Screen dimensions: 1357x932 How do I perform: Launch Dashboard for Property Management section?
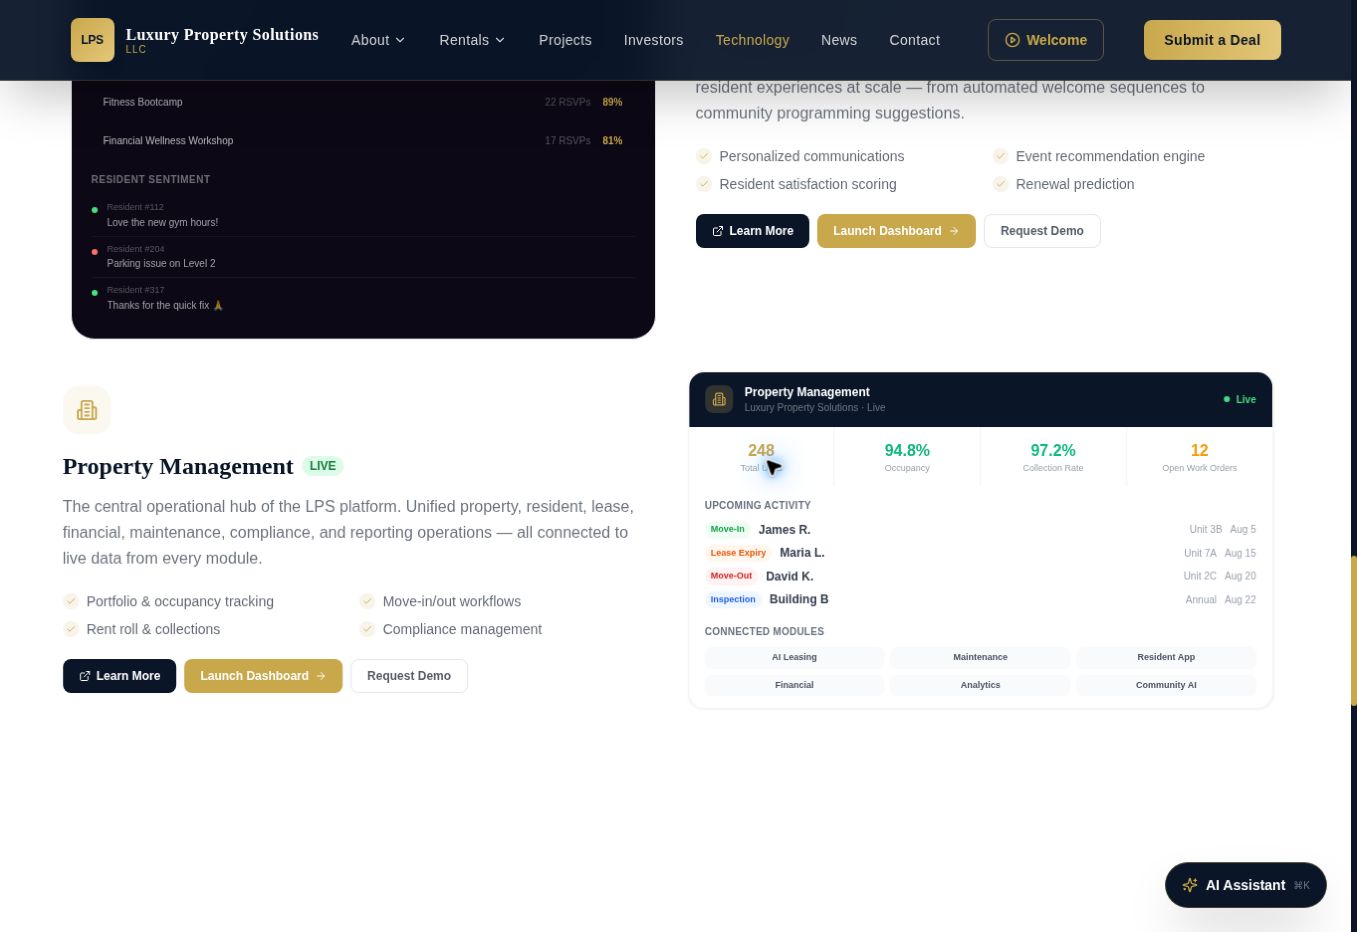click(x=263, y=676)
